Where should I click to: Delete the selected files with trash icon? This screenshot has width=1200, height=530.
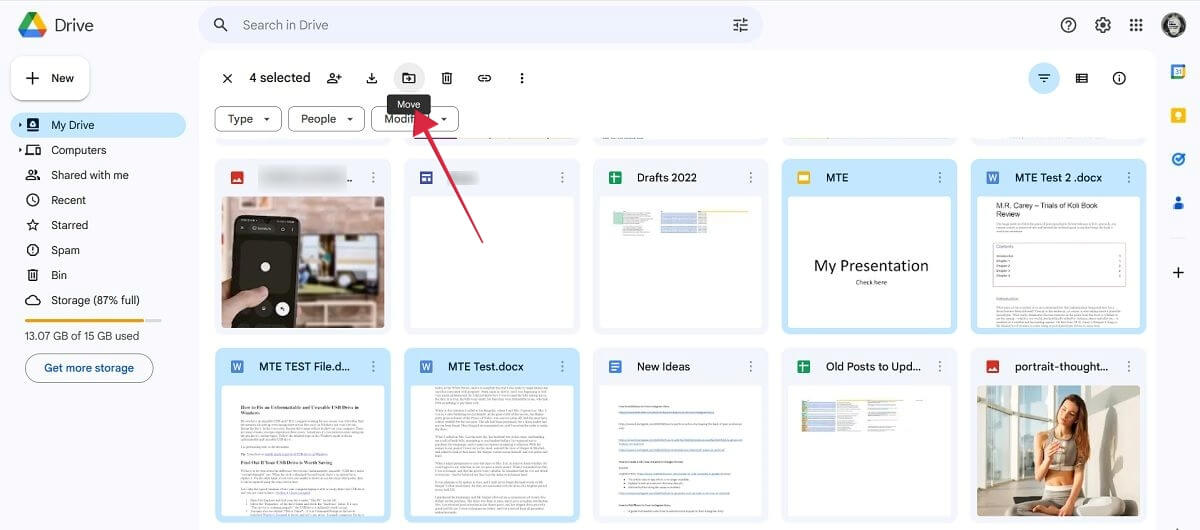pyautogui.click(x=447, y=78)
